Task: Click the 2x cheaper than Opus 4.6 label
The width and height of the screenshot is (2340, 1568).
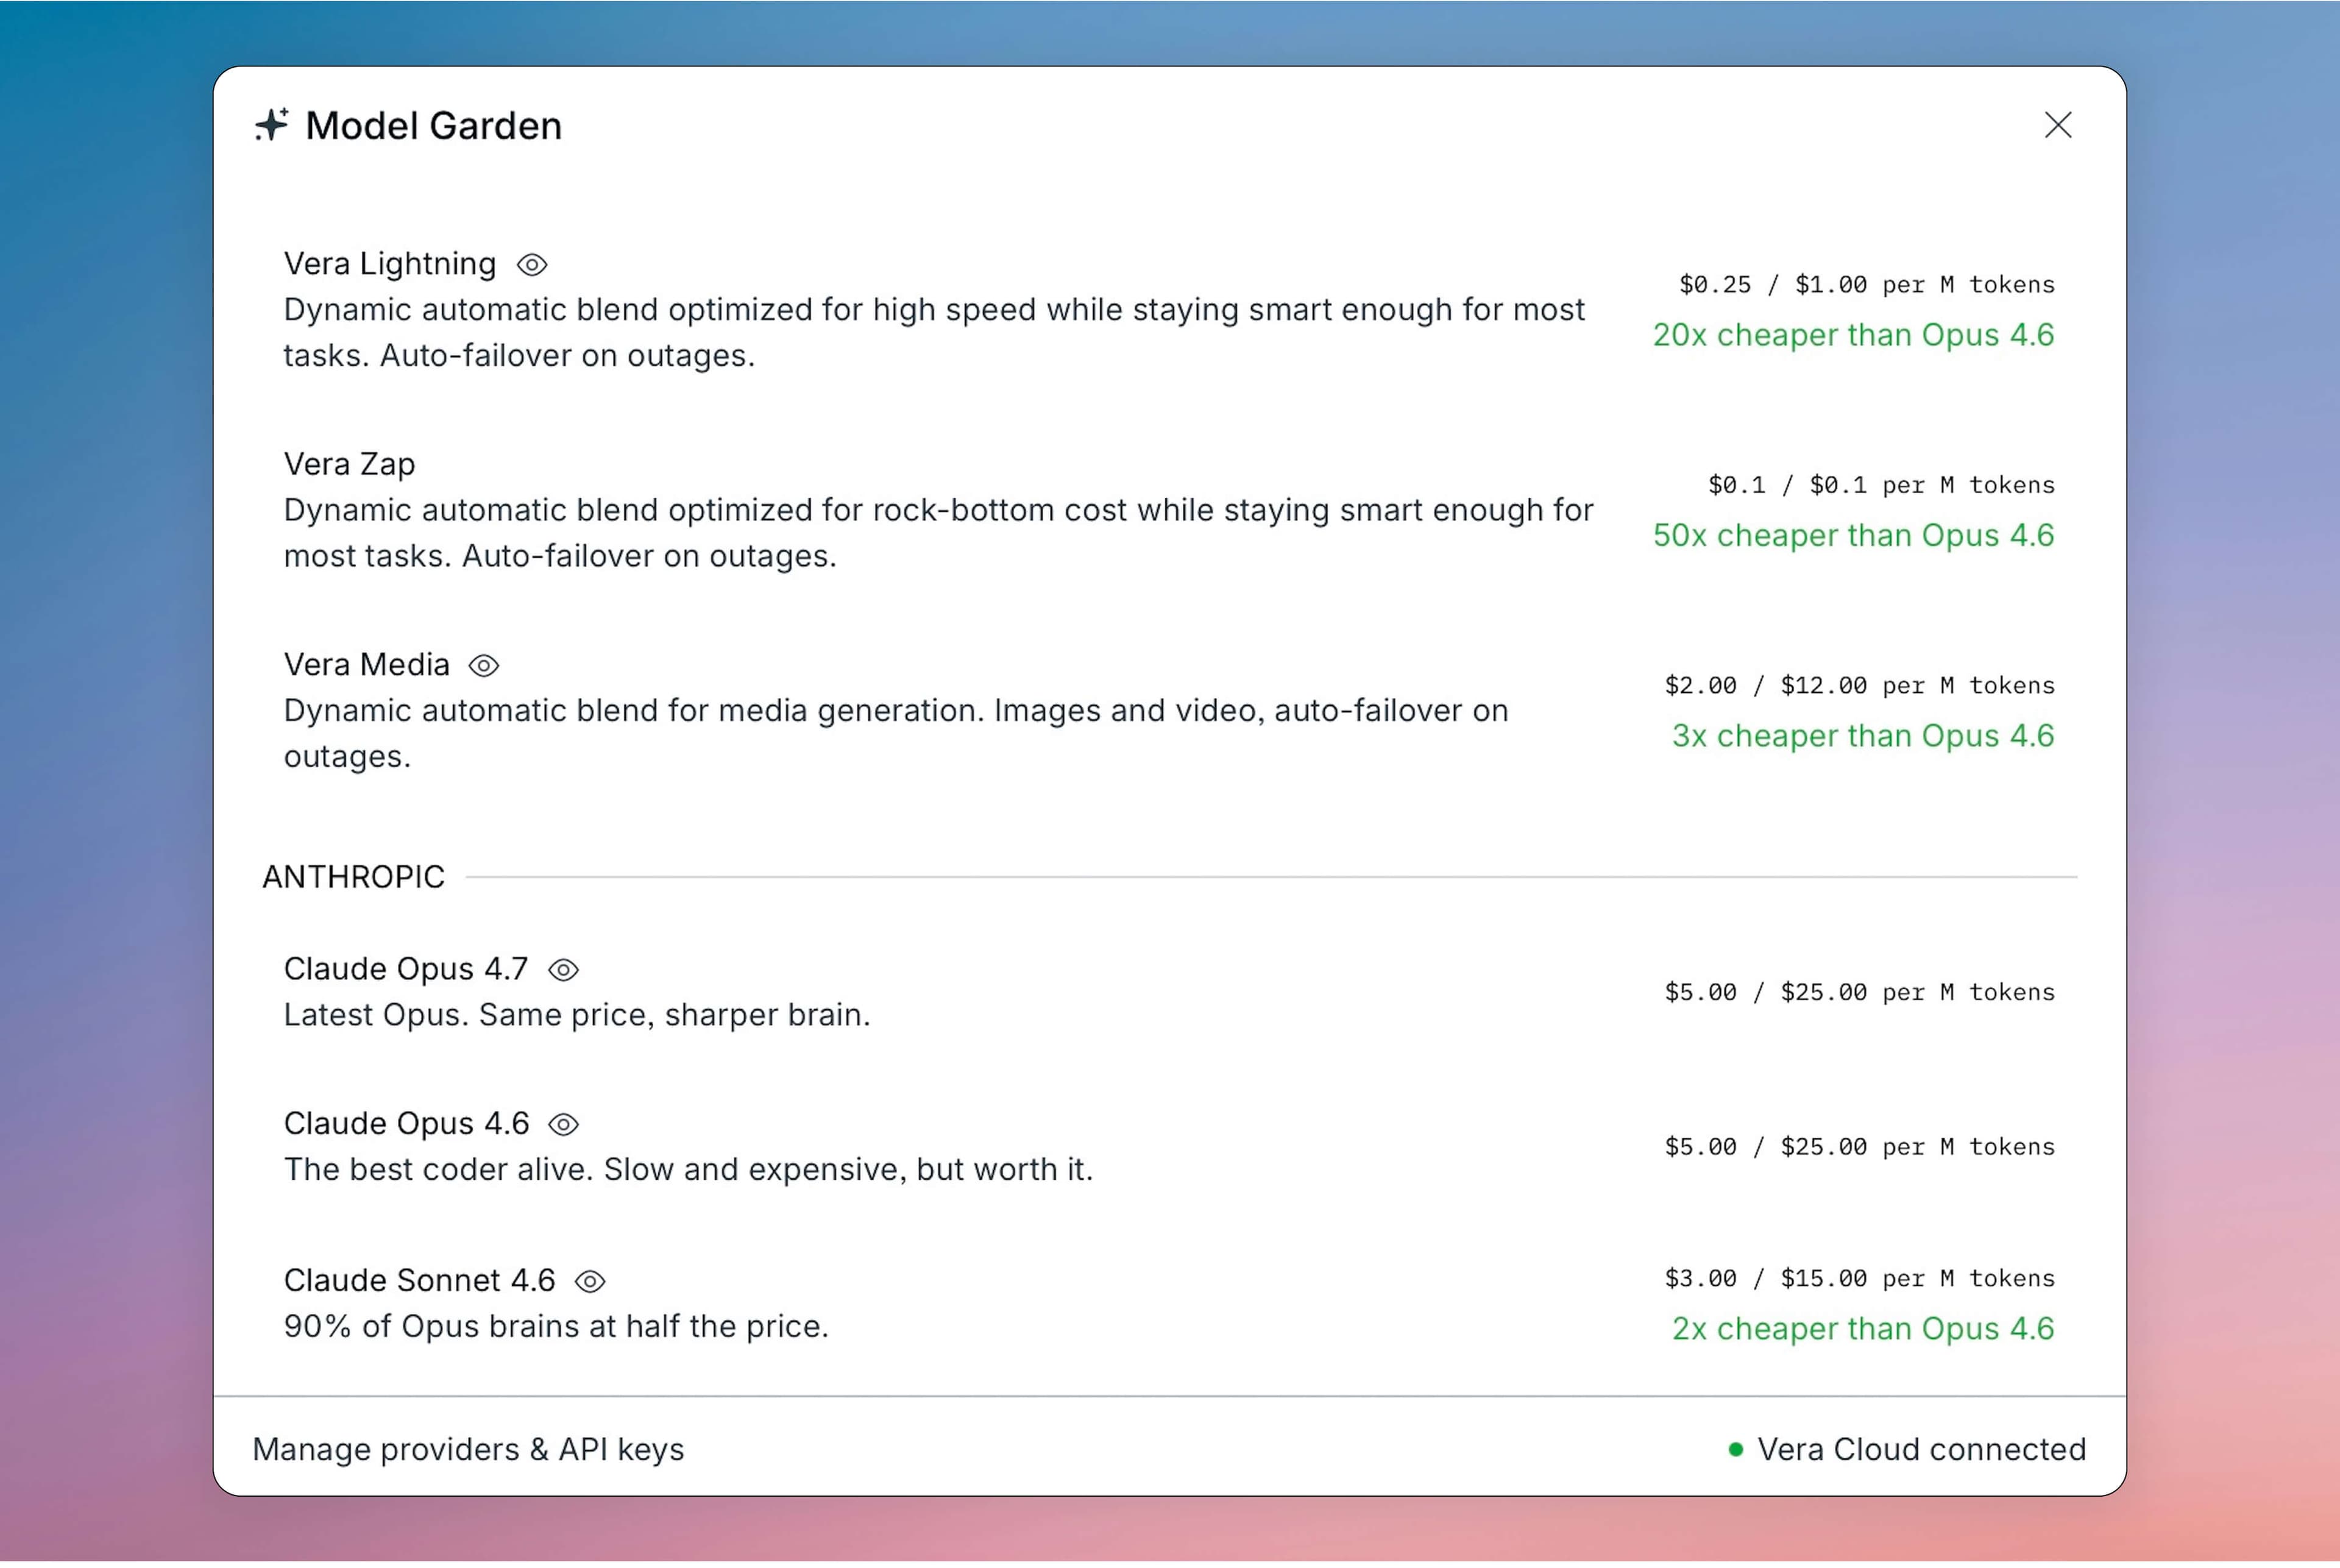Action: point(1863,1329)
